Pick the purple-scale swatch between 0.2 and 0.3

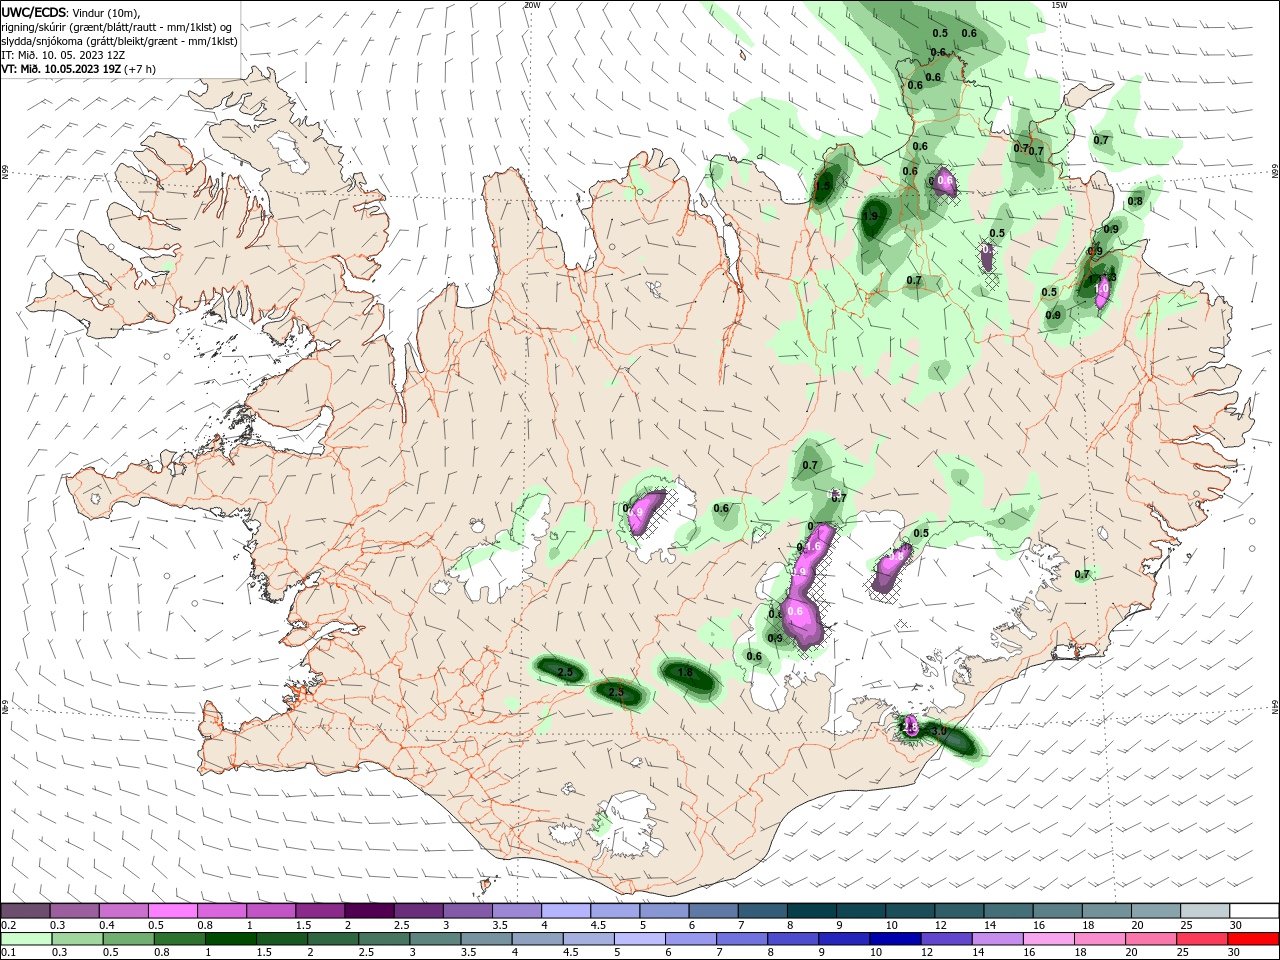25,911
